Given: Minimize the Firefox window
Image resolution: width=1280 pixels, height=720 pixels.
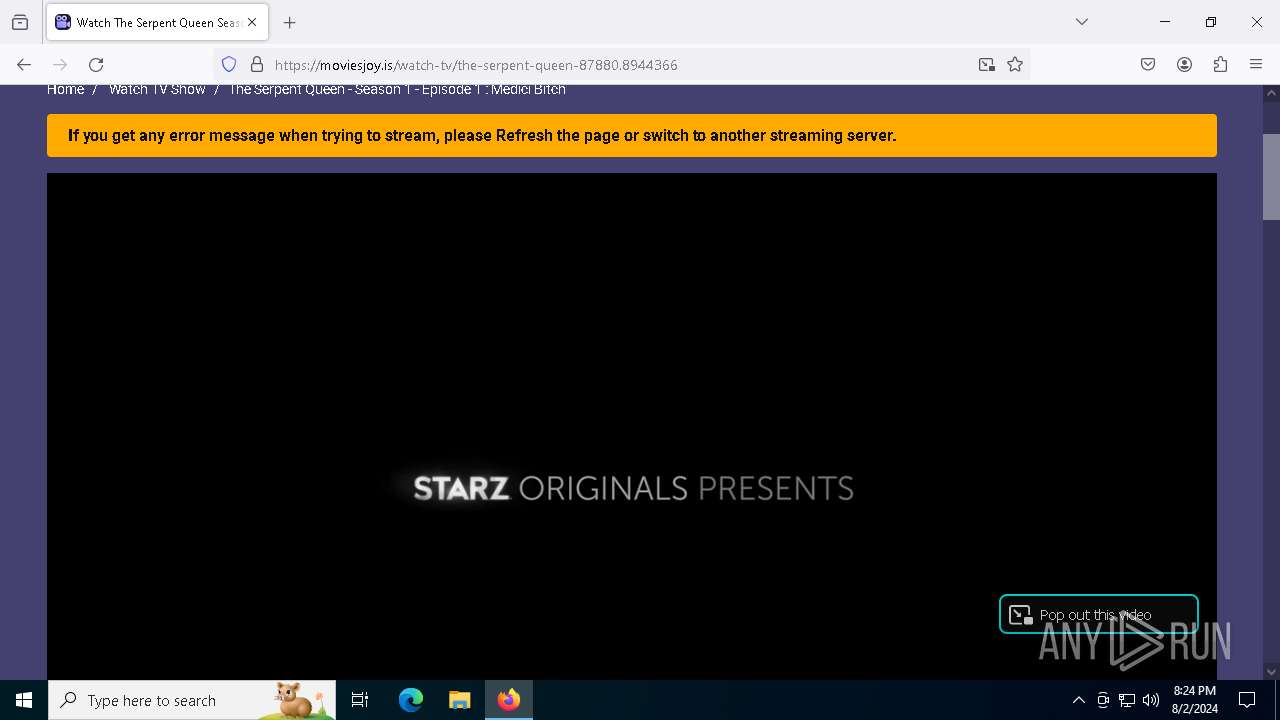Looking at the screenshot, I should (x=1165, y=22).
